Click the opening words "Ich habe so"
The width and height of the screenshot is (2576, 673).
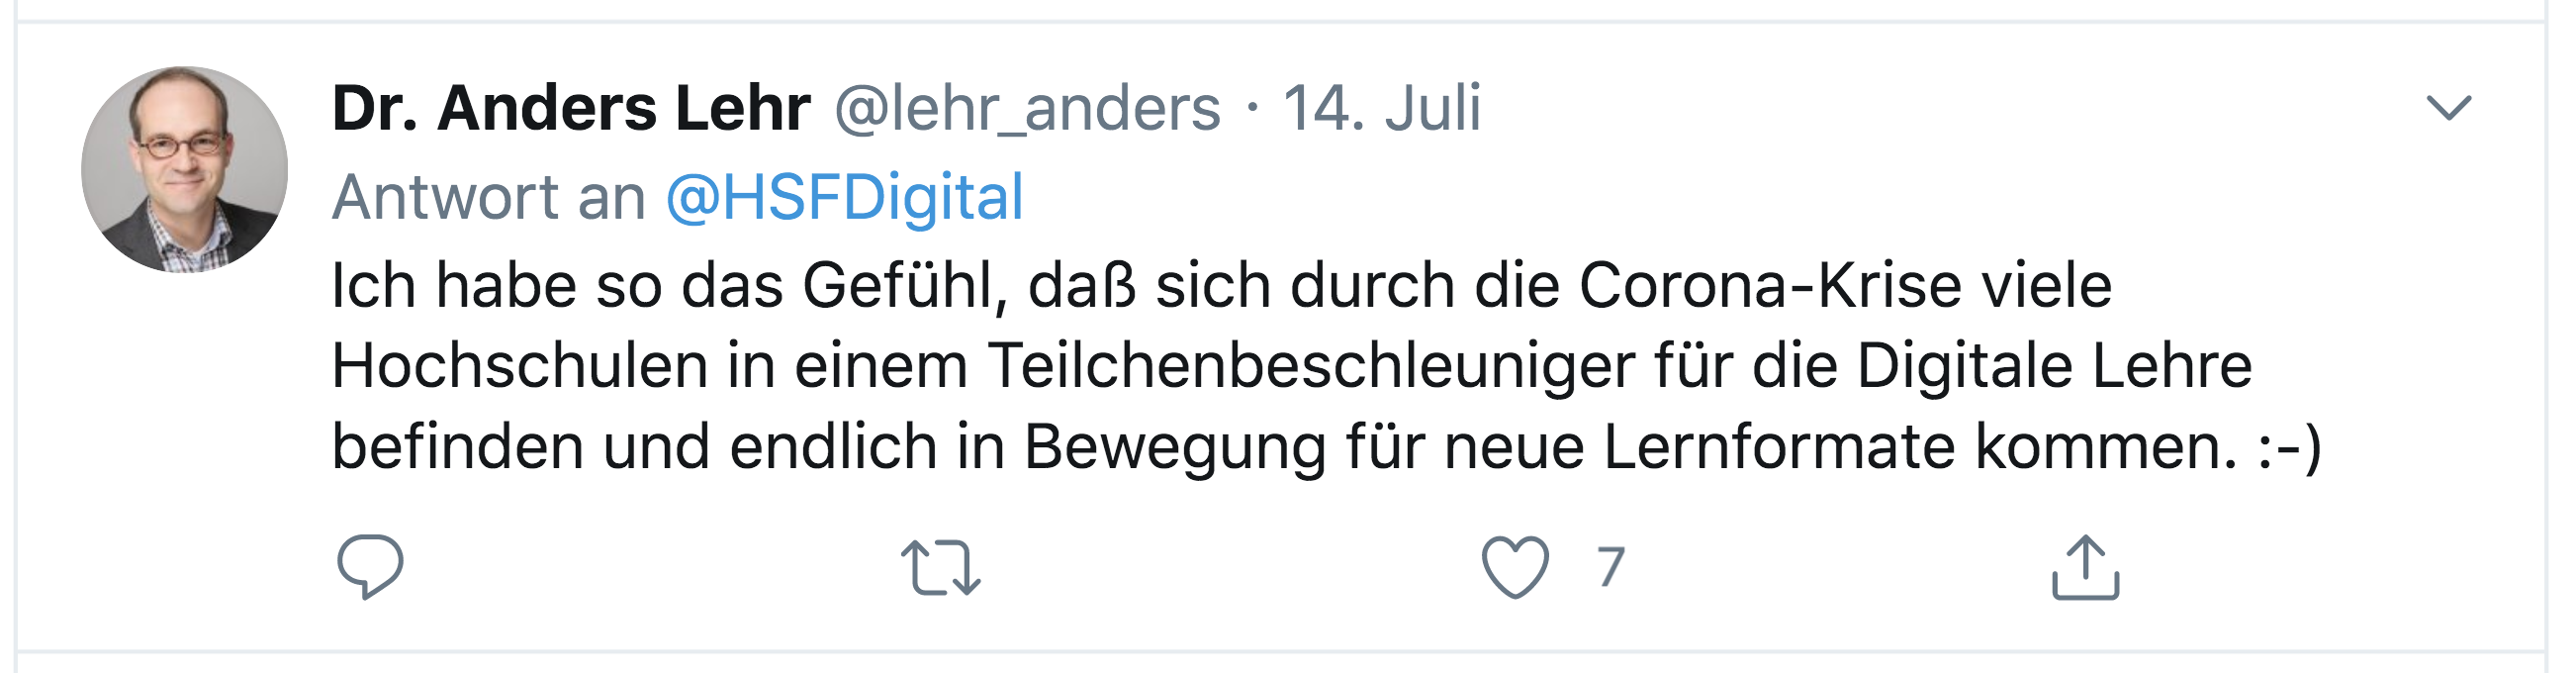pos(497,286)
